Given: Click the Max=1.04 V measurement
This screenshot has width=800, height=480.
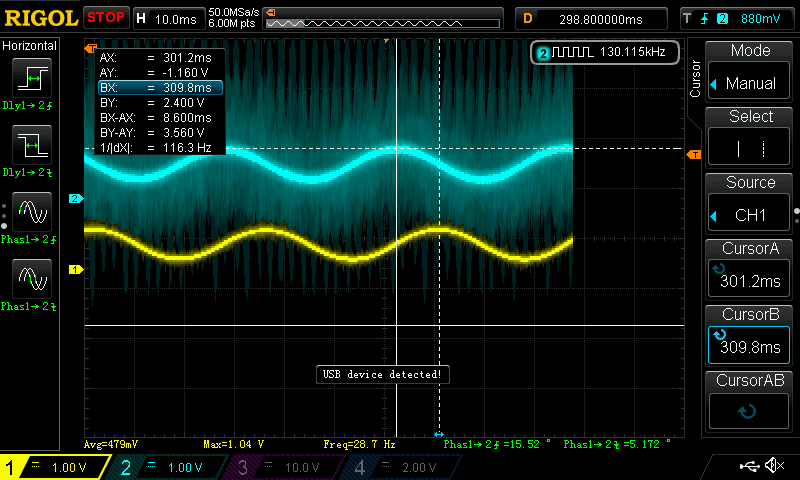Looking at the screenshot, I should tap(233, 444).
